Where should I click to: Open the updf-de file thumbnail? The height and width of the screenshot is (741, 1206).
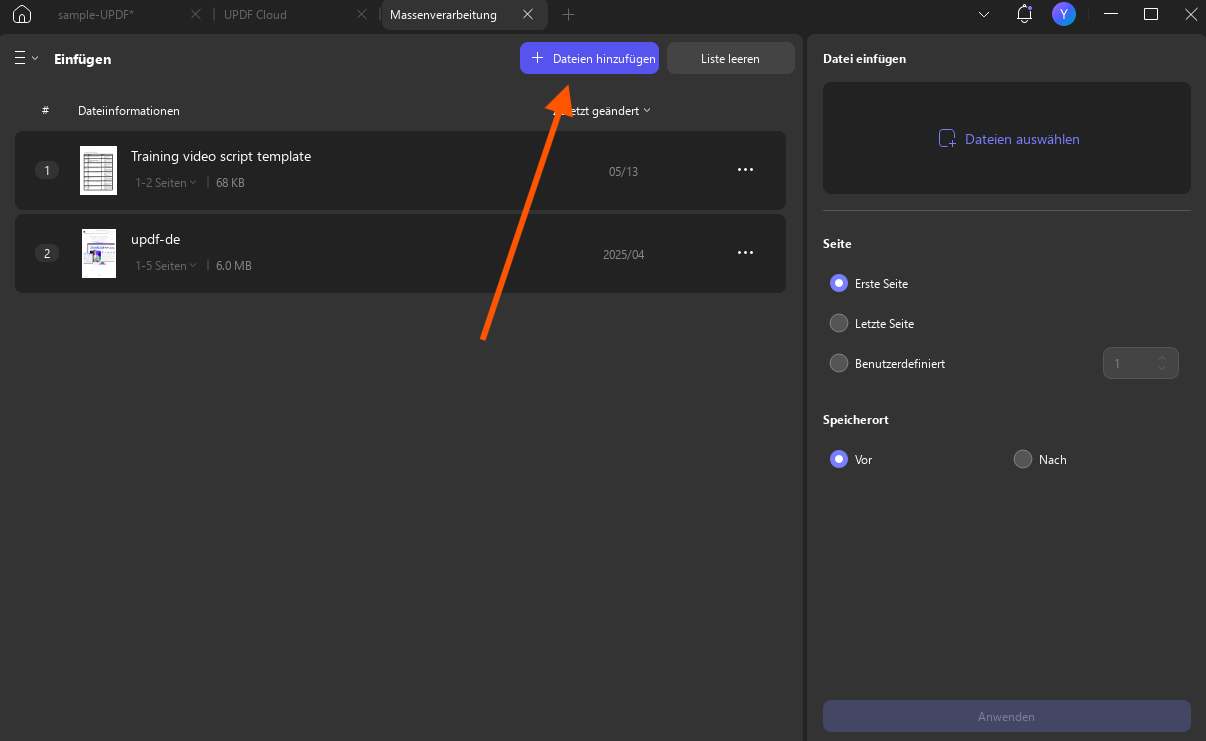click(99, 253)
